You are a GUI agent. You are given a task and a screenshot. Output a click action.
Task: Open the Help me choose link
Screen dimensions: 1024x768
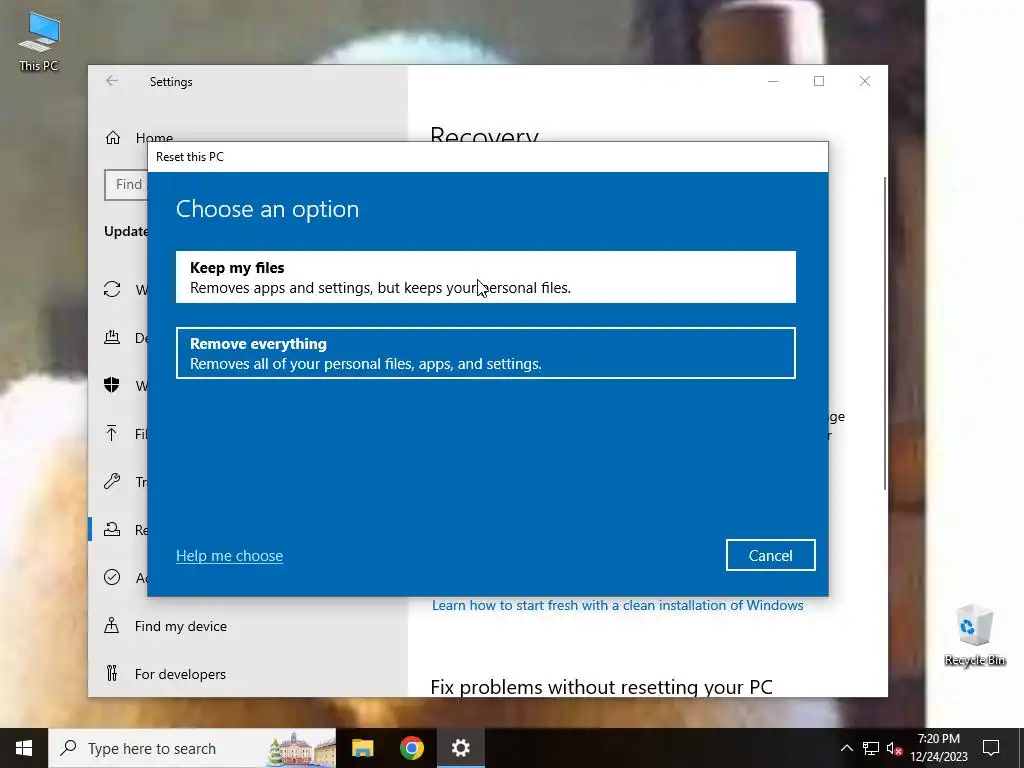coord(229,556)
